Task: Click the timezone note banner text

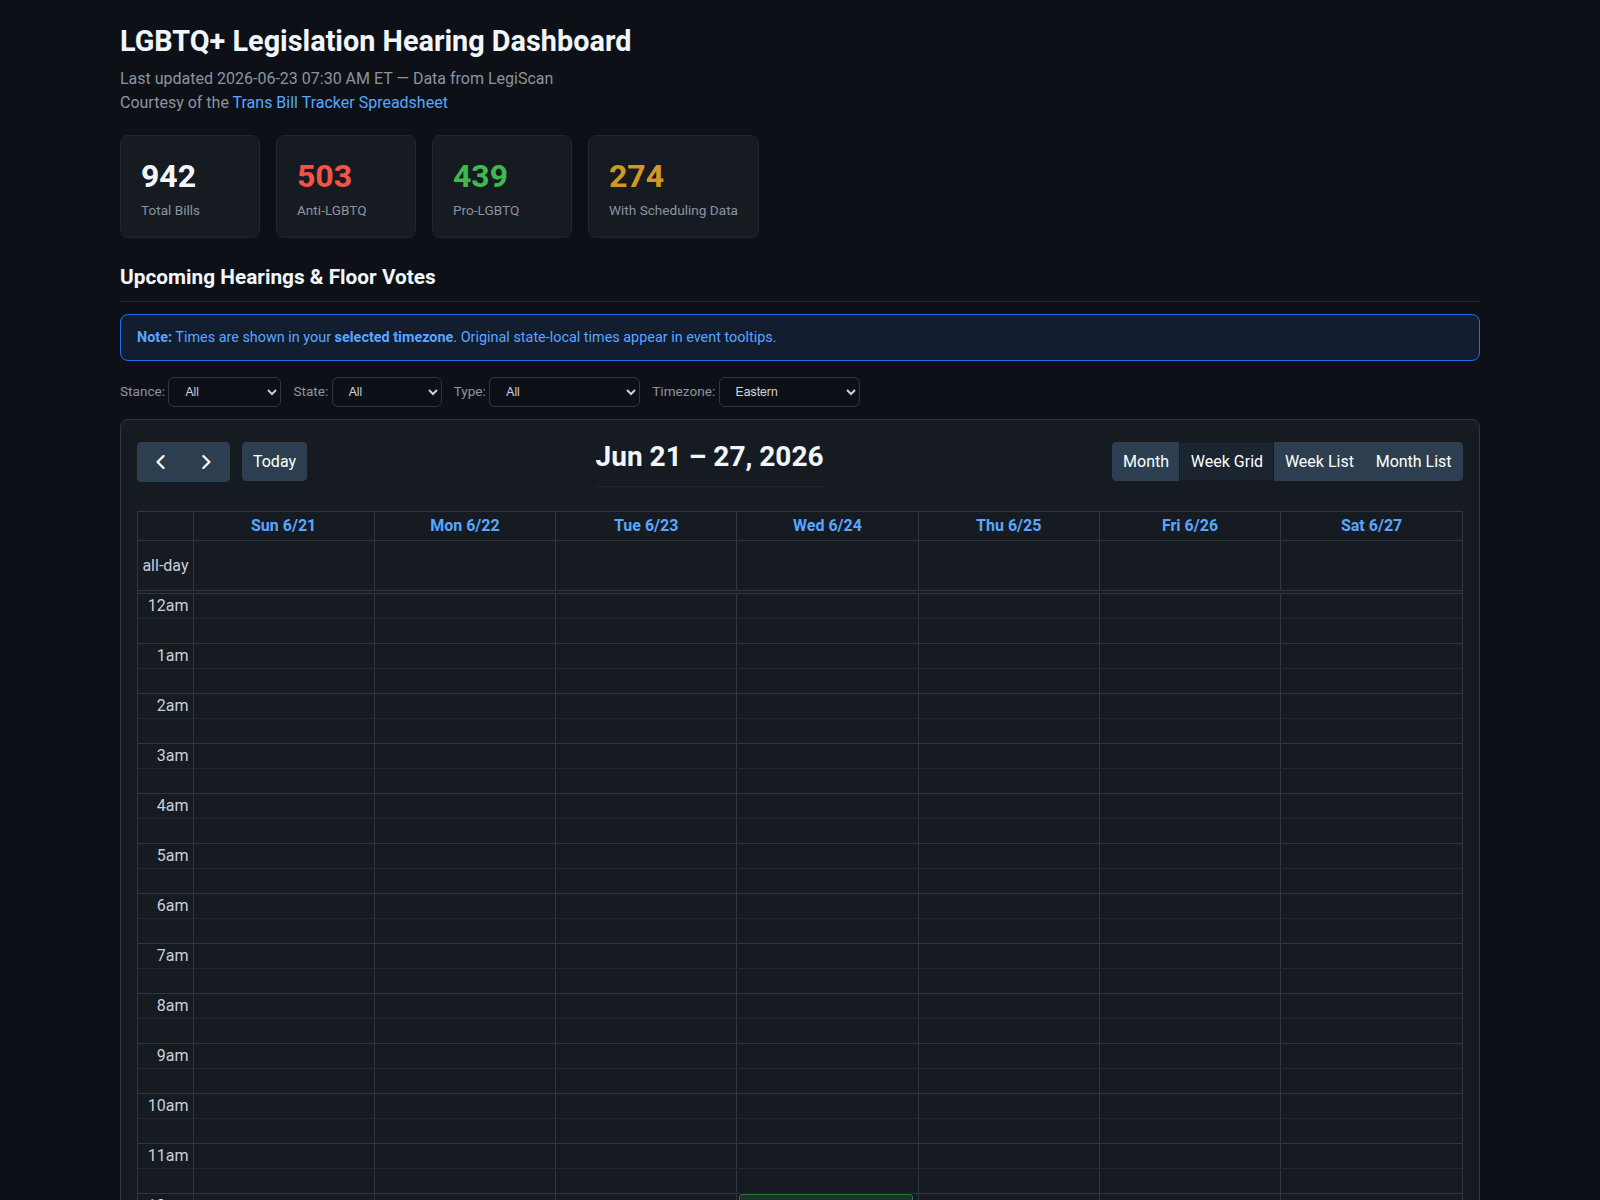Action: (x=456, y=337)
